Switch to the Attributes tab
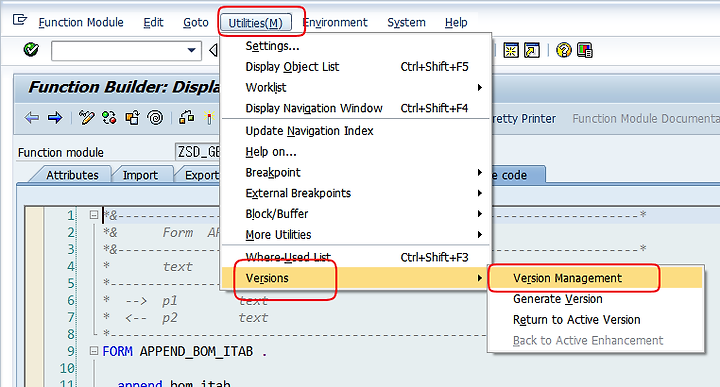The image size is (720, 387). (x=72, y=175)
